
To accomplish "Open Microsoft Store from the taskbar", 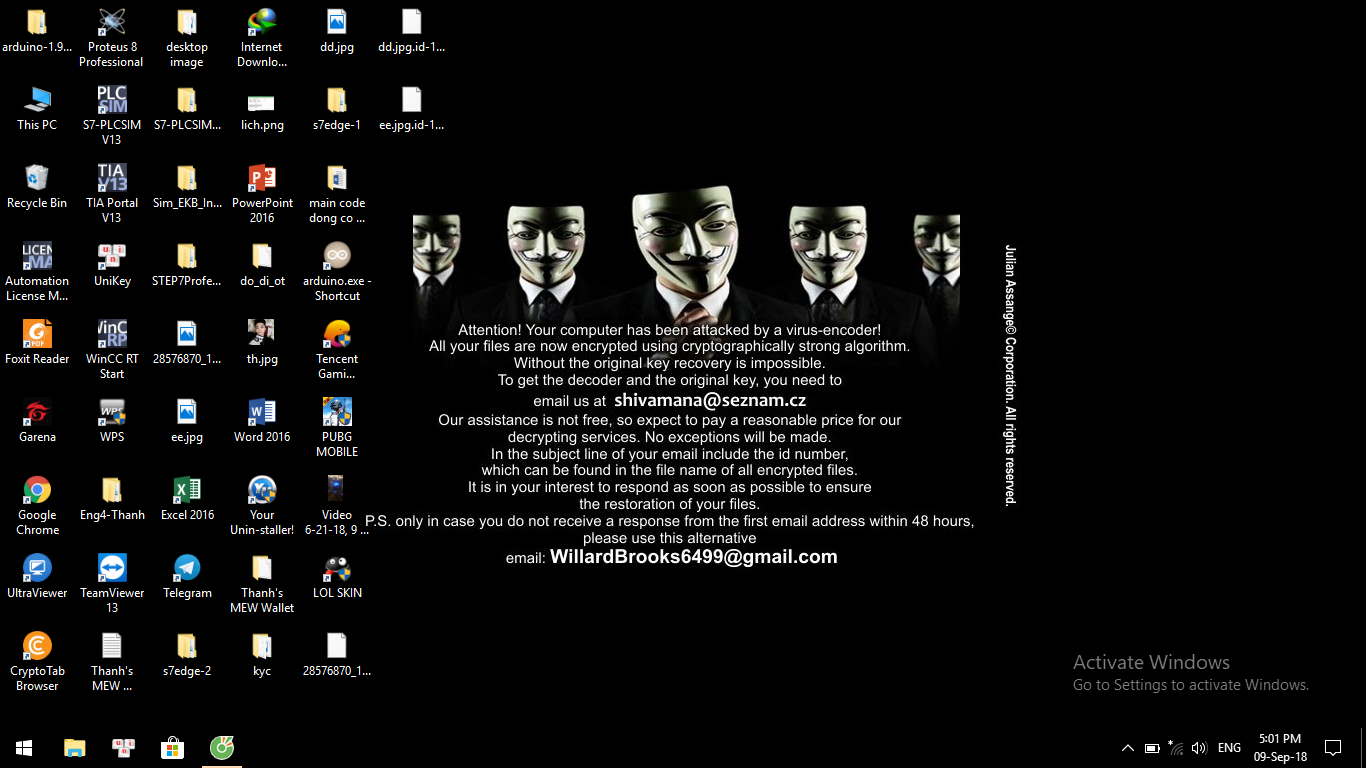I will [x=173, y=748].
